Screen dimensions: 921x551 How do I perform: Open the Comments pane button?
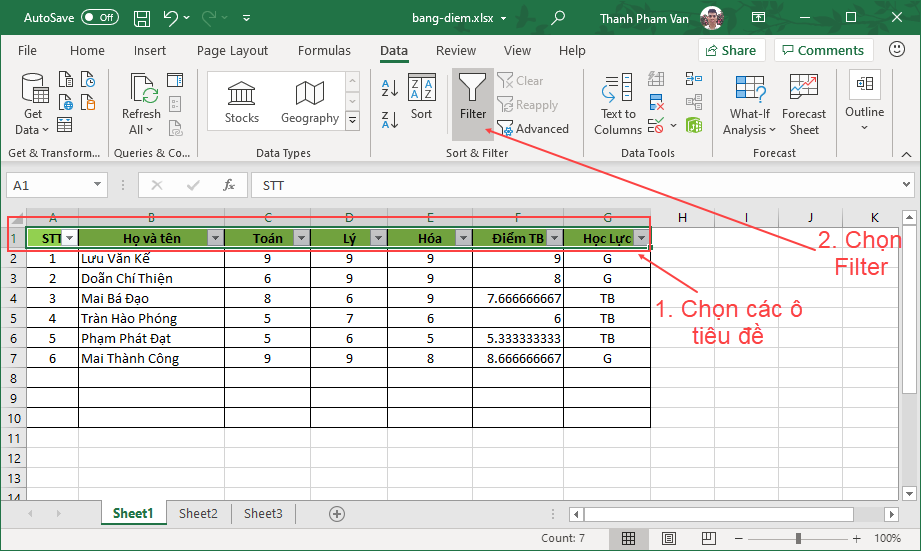coord(822,50)
